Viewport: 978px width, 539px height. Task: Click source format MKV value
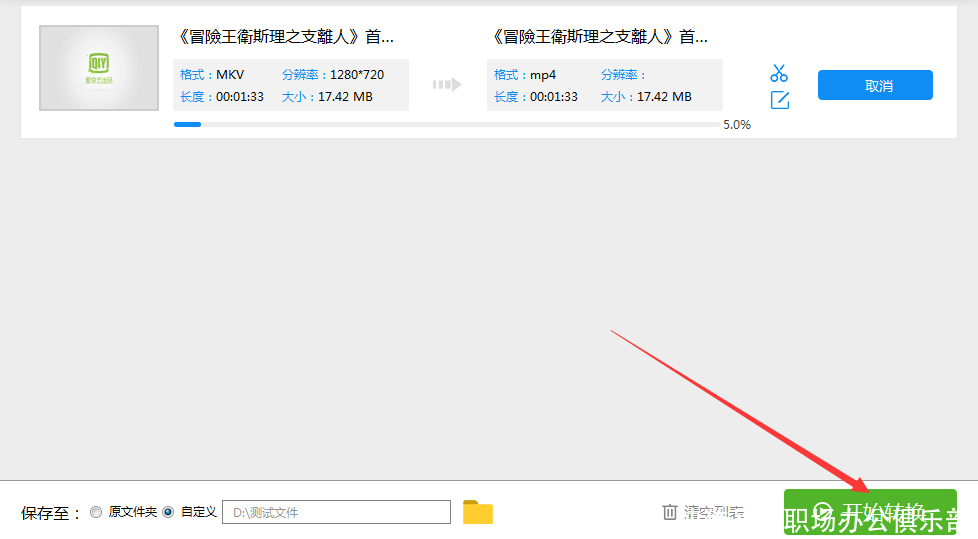pyautogui.click(x=230, y=75)
